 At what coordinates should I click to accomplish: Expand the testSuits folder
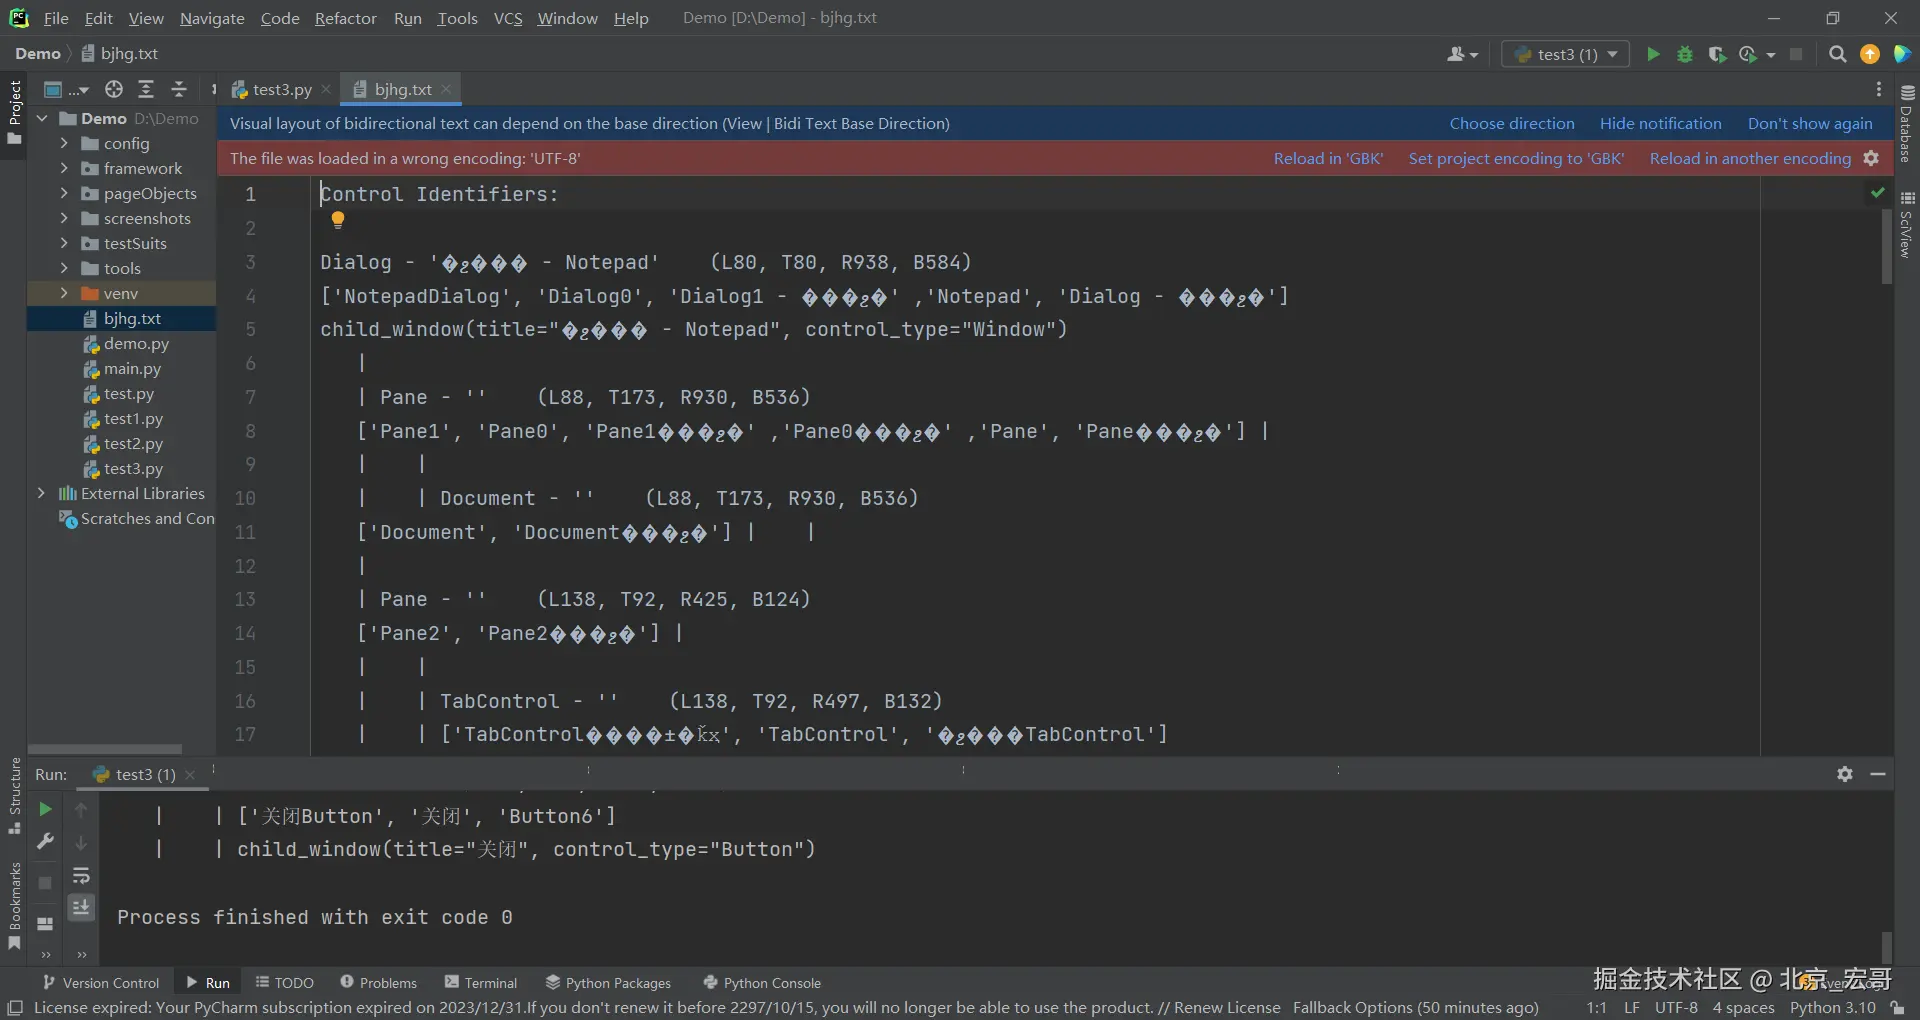(x=64, y=243)
